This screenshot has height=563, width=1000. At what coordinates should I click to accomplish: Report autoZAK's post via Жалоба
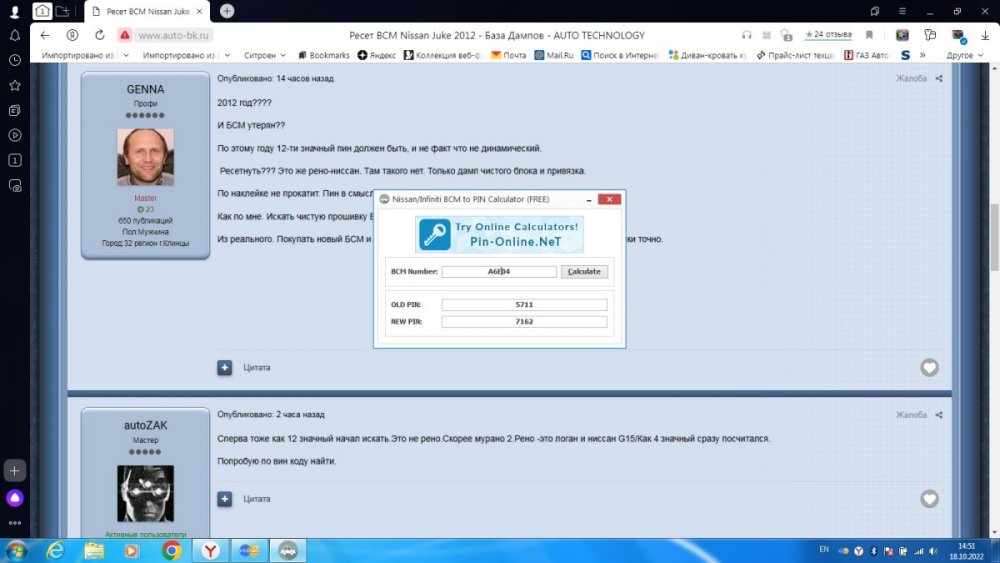(x=911, y=414)
